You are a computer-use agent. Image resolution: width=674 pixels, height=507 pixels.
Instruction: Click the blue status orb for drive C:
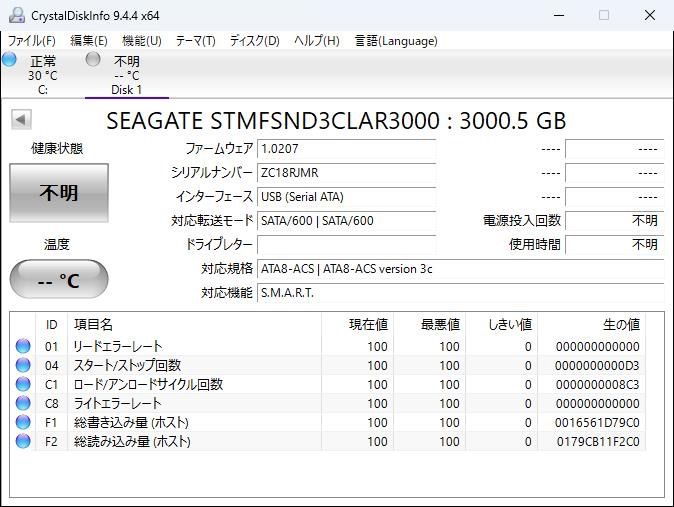9,59
